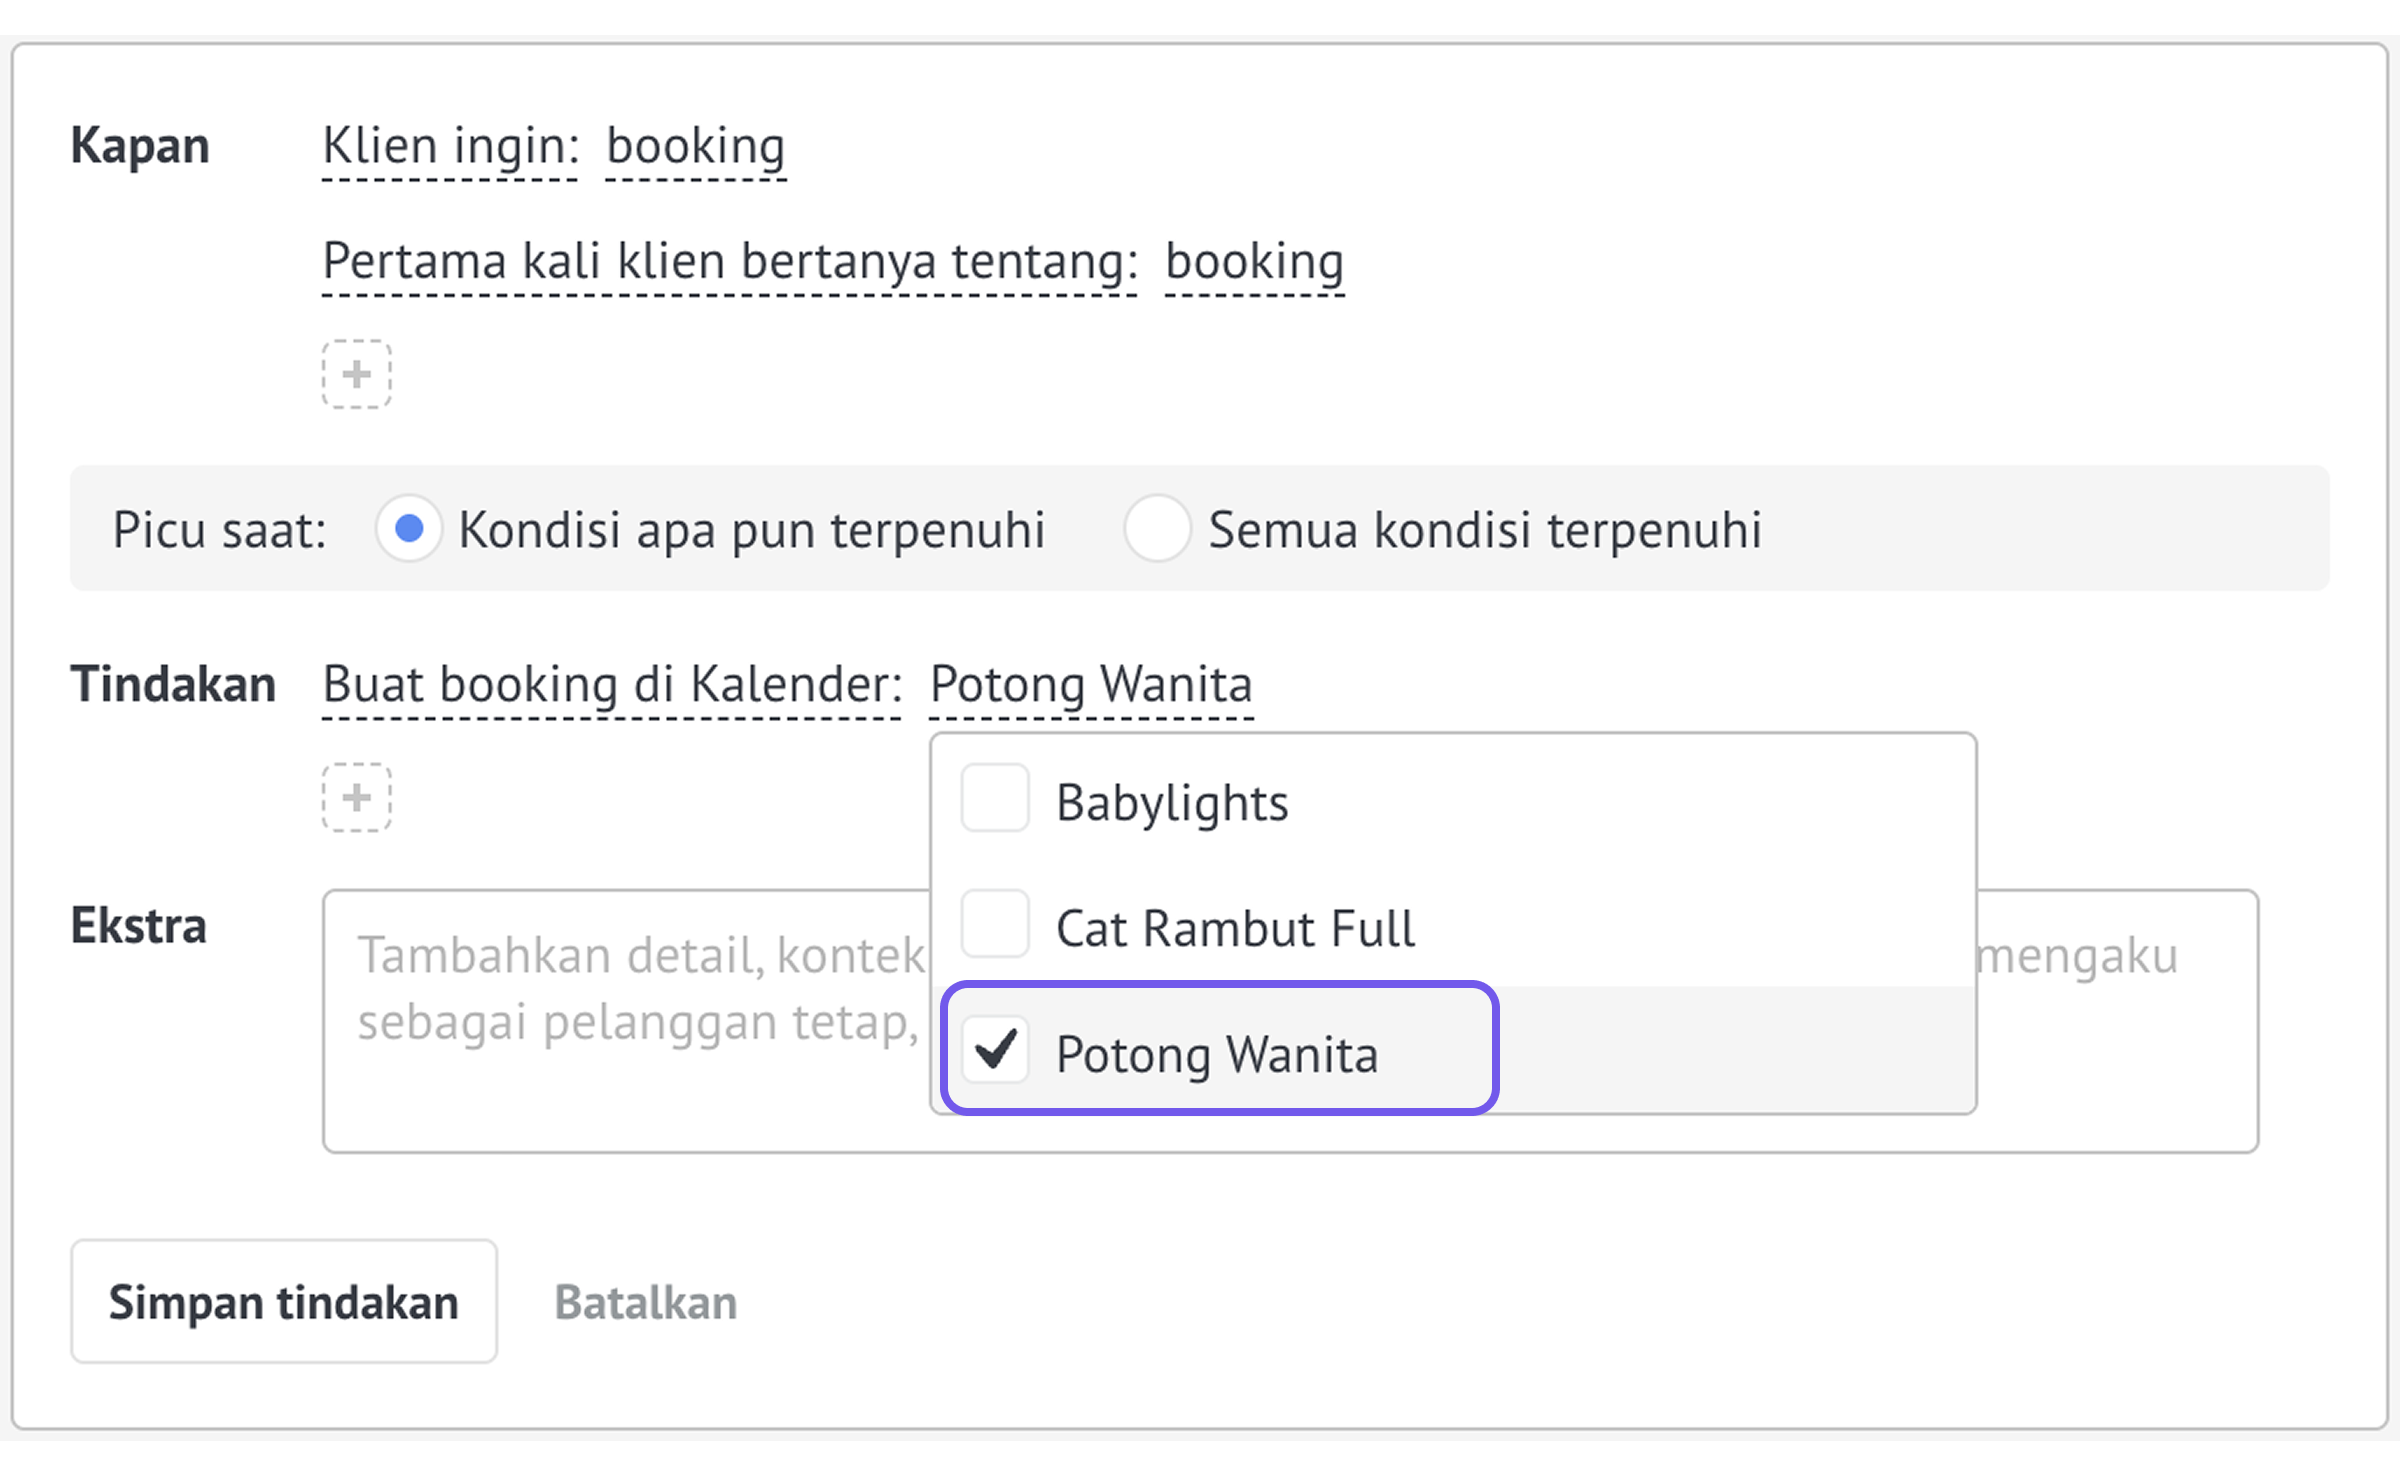
Task: Select 'Semua kondisi terpenuhi' radio button
Action: (x=1157, y=528)
